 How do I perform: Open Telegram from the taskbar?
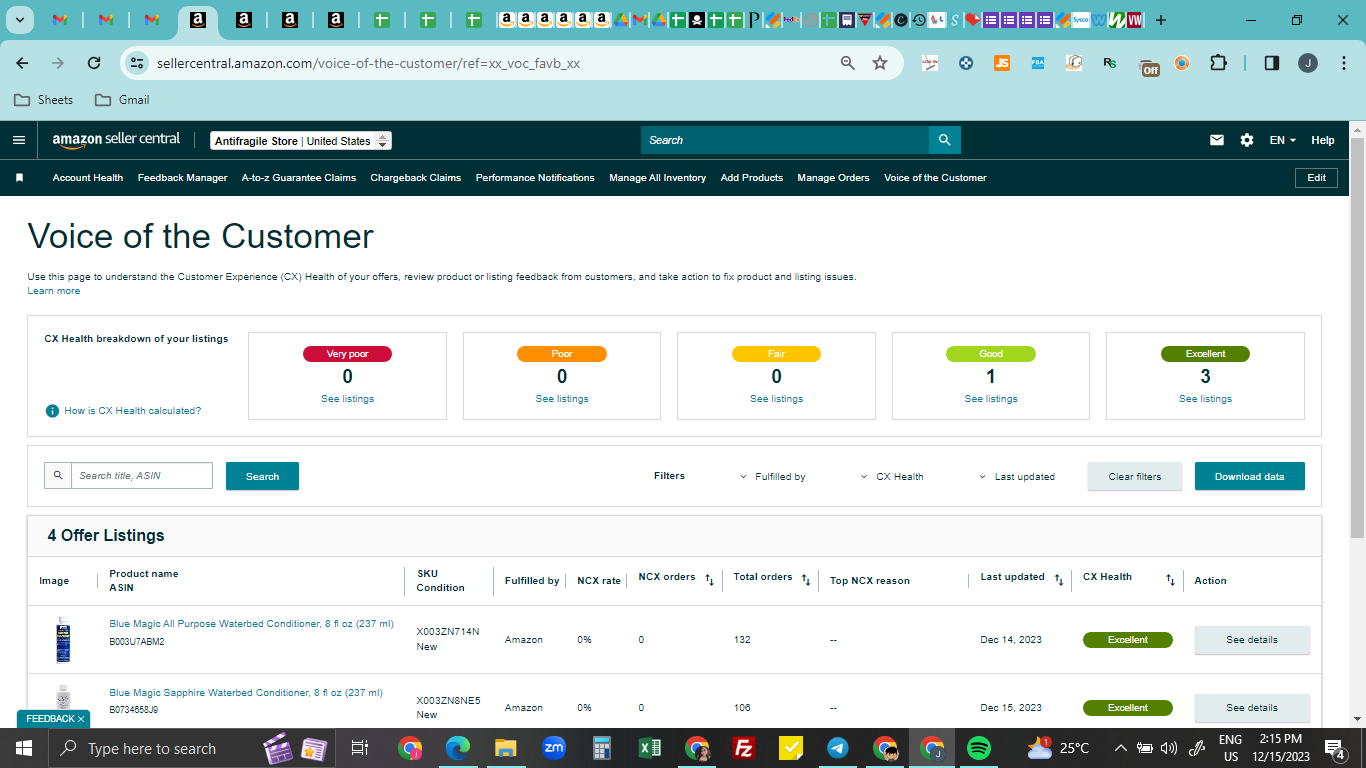(x=838, y=748)
